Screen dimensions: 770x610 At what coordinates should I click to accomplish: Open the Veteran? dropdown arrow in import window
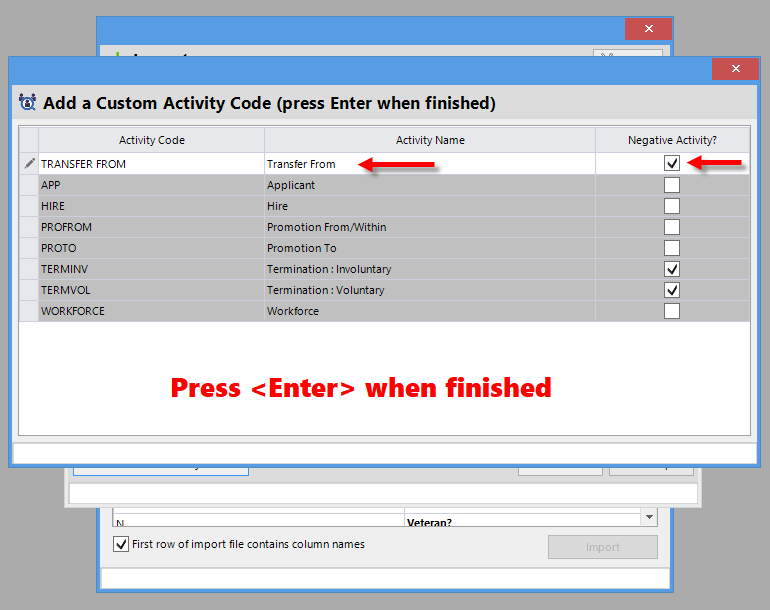pos(649,517)
